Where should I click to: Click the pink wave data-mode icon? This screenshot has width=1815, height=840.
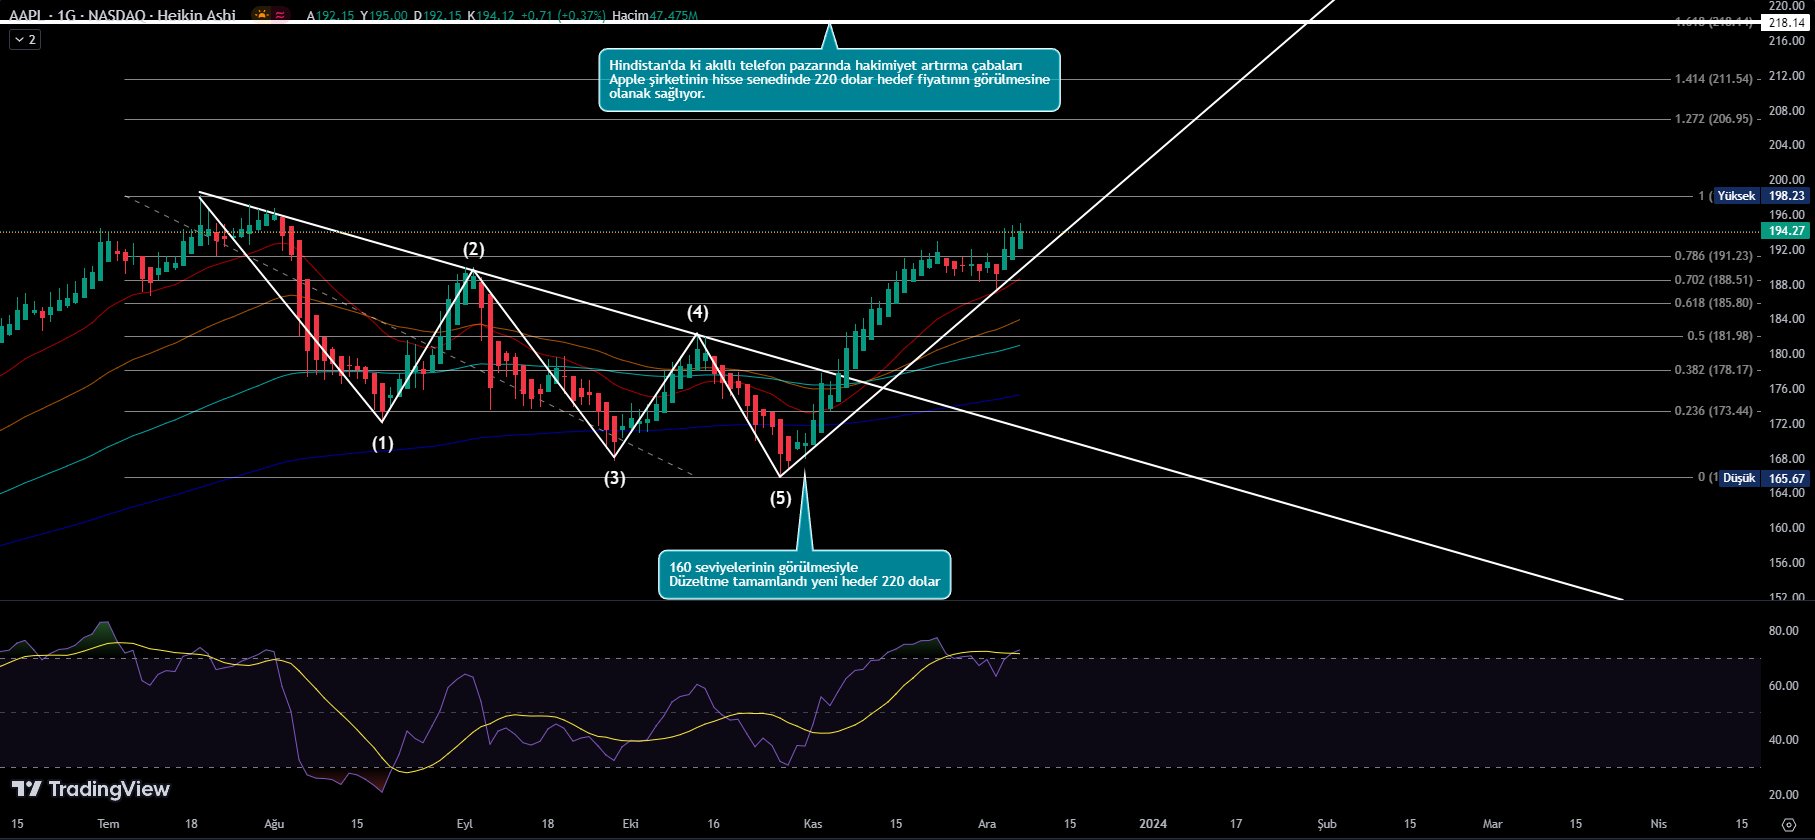tap(282, 15)
